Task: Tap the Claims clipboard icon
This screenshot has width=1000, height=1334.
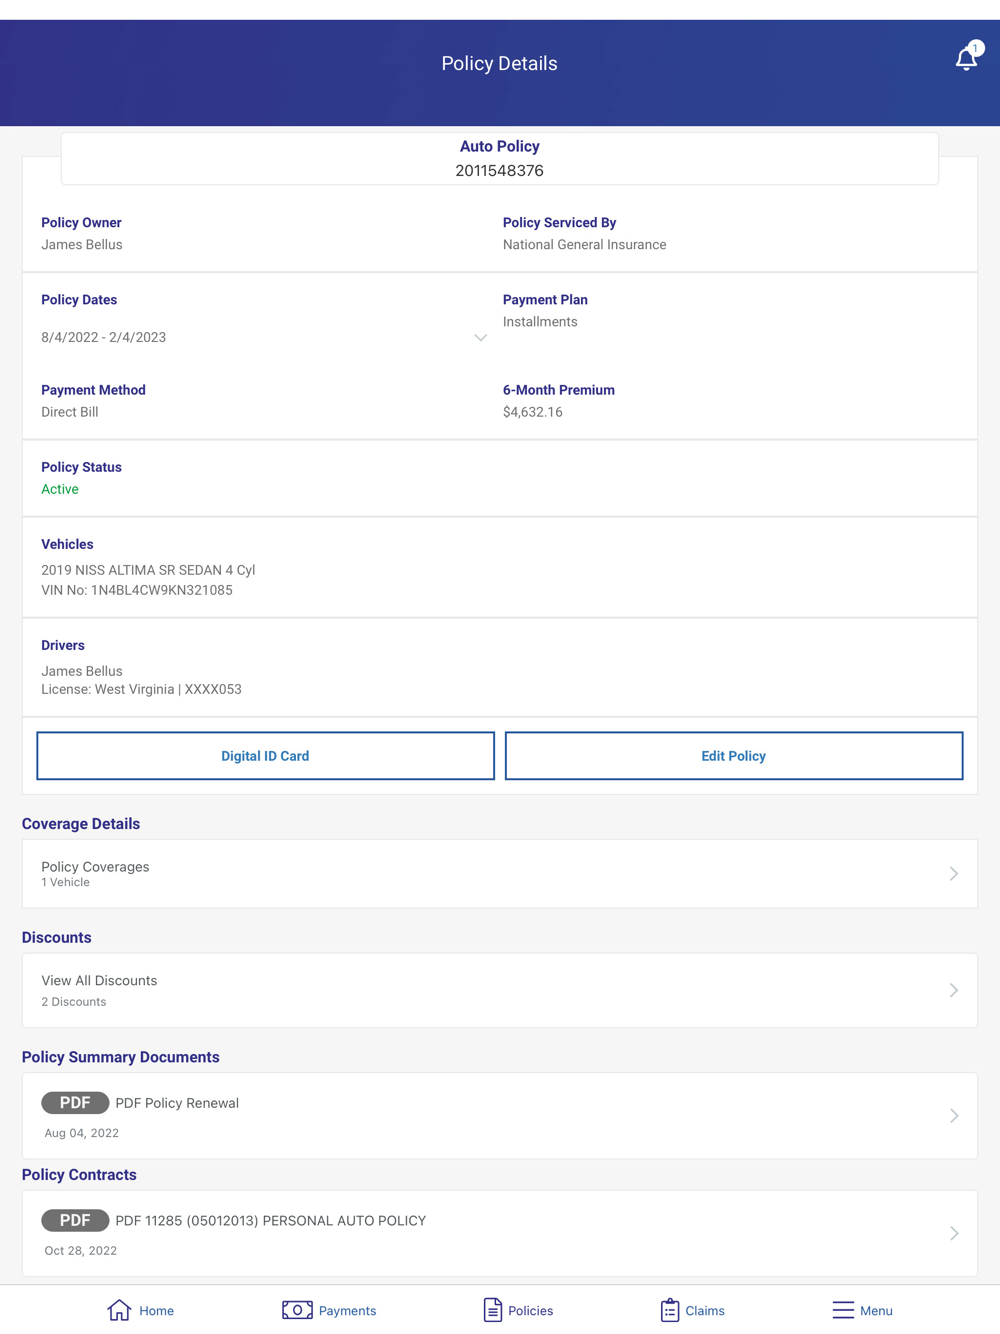Action: [x=670, y=1310]
